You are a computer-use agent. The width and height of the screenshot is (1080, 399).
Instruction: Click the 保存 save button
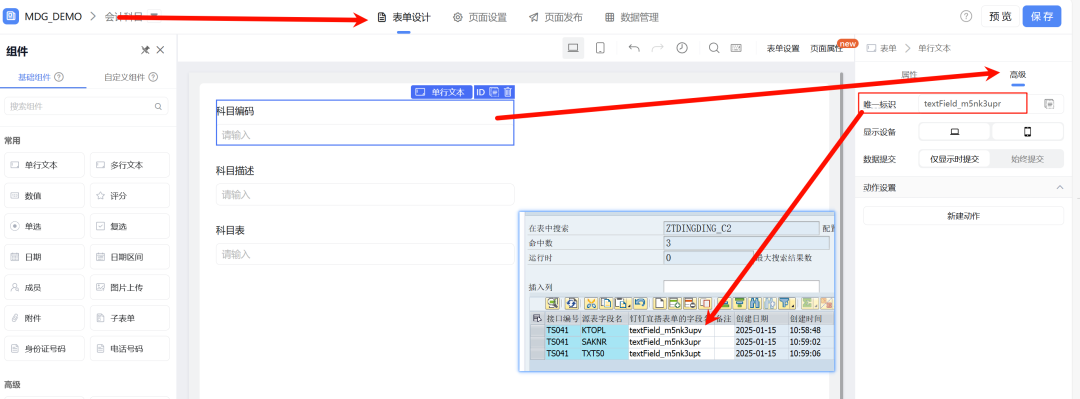pyautogui.click(x=1041, y=17)
